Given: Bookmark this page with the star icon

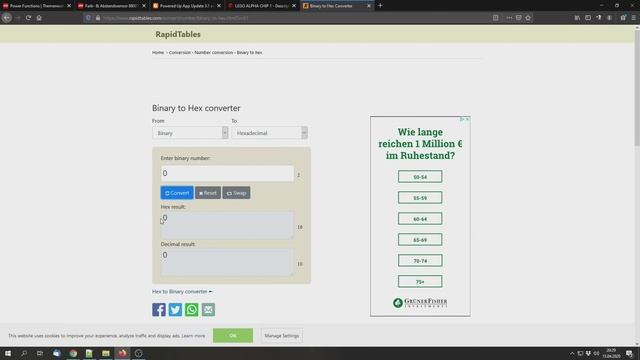Looking at the screenshot, I should tap(528, 18).
